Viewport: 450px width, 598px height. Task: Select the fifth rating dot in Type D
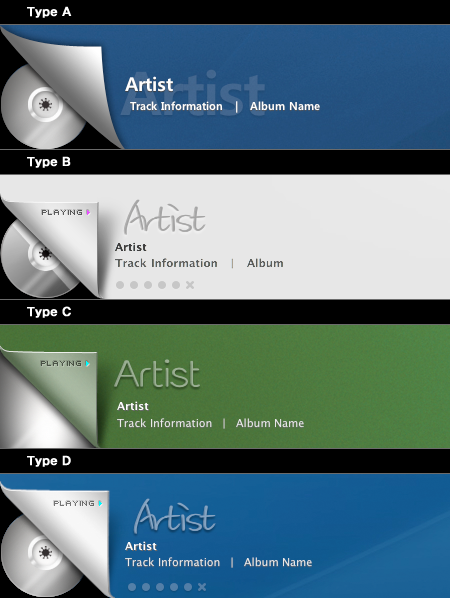[188, 587]
